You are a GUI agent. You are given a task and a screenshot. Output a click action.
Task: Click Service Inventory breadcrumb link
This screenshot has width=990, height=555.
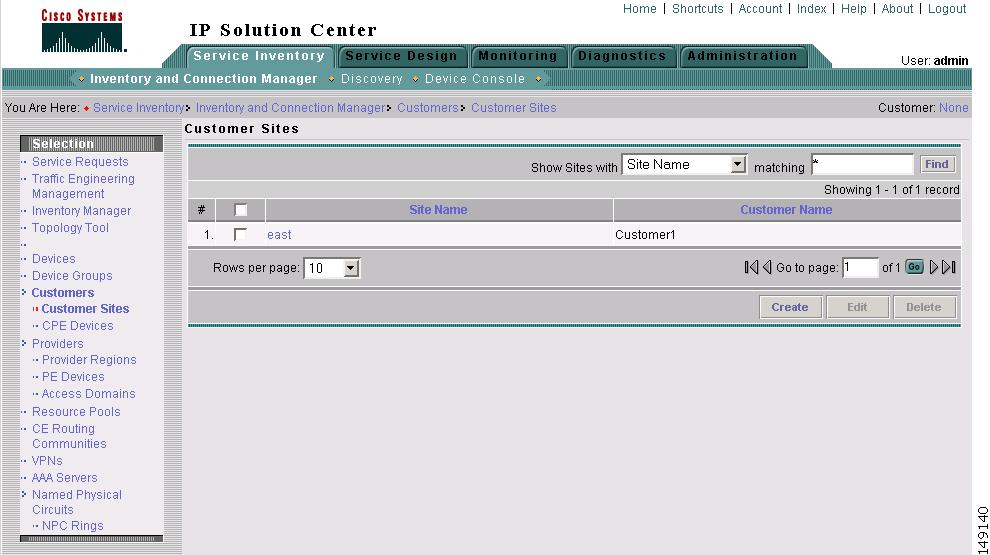pyautogui.click(x=138, y=108)
